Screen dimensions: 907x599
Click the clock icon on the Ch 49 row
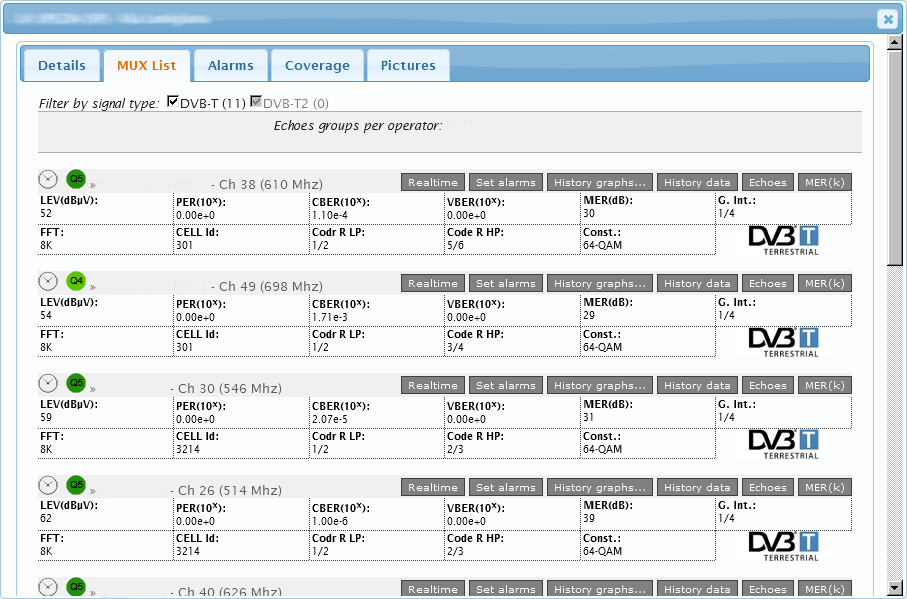pos(48,281)
